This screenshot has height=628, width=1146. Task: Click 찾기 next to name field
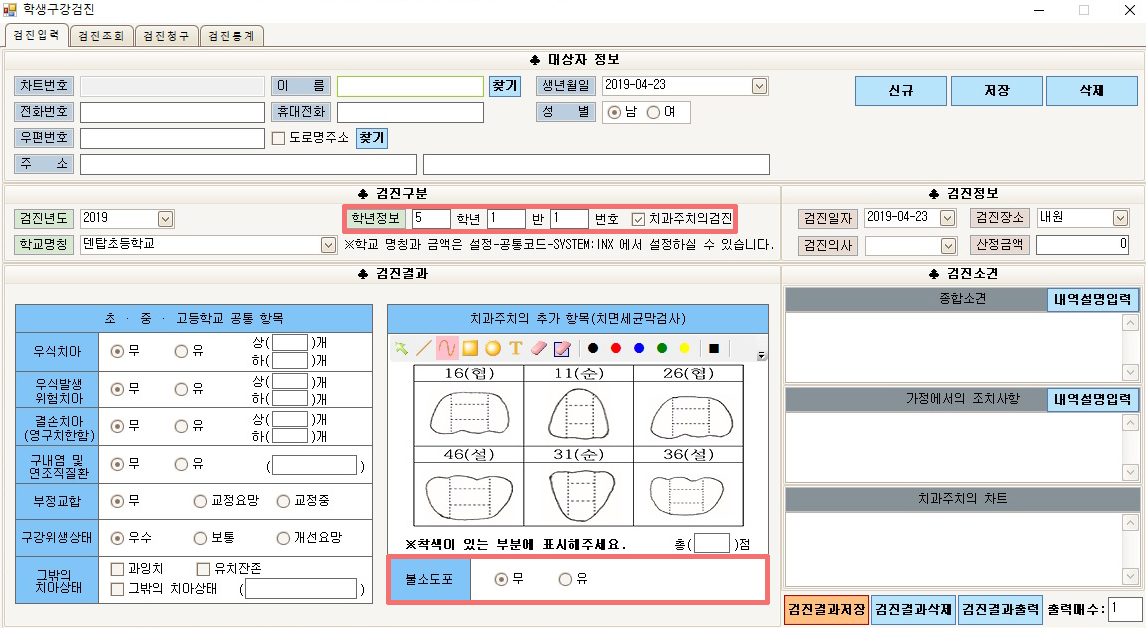coord(504,86)
